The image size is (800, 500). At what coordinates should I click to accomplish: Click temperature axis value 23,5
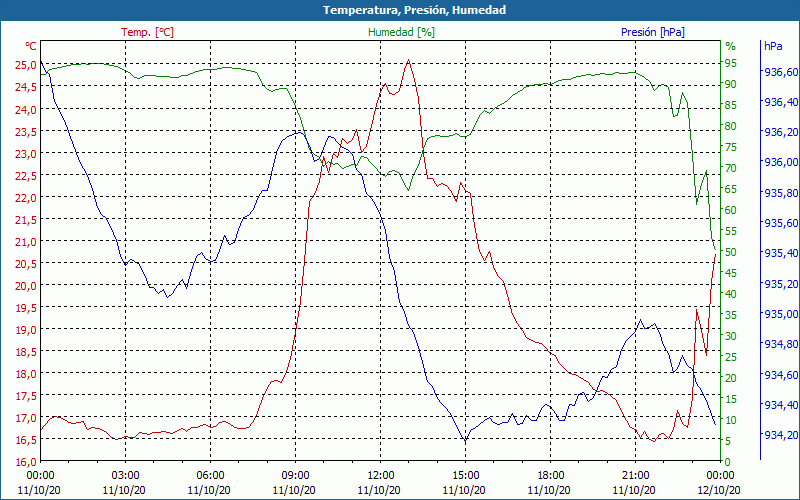click(26, 131)
